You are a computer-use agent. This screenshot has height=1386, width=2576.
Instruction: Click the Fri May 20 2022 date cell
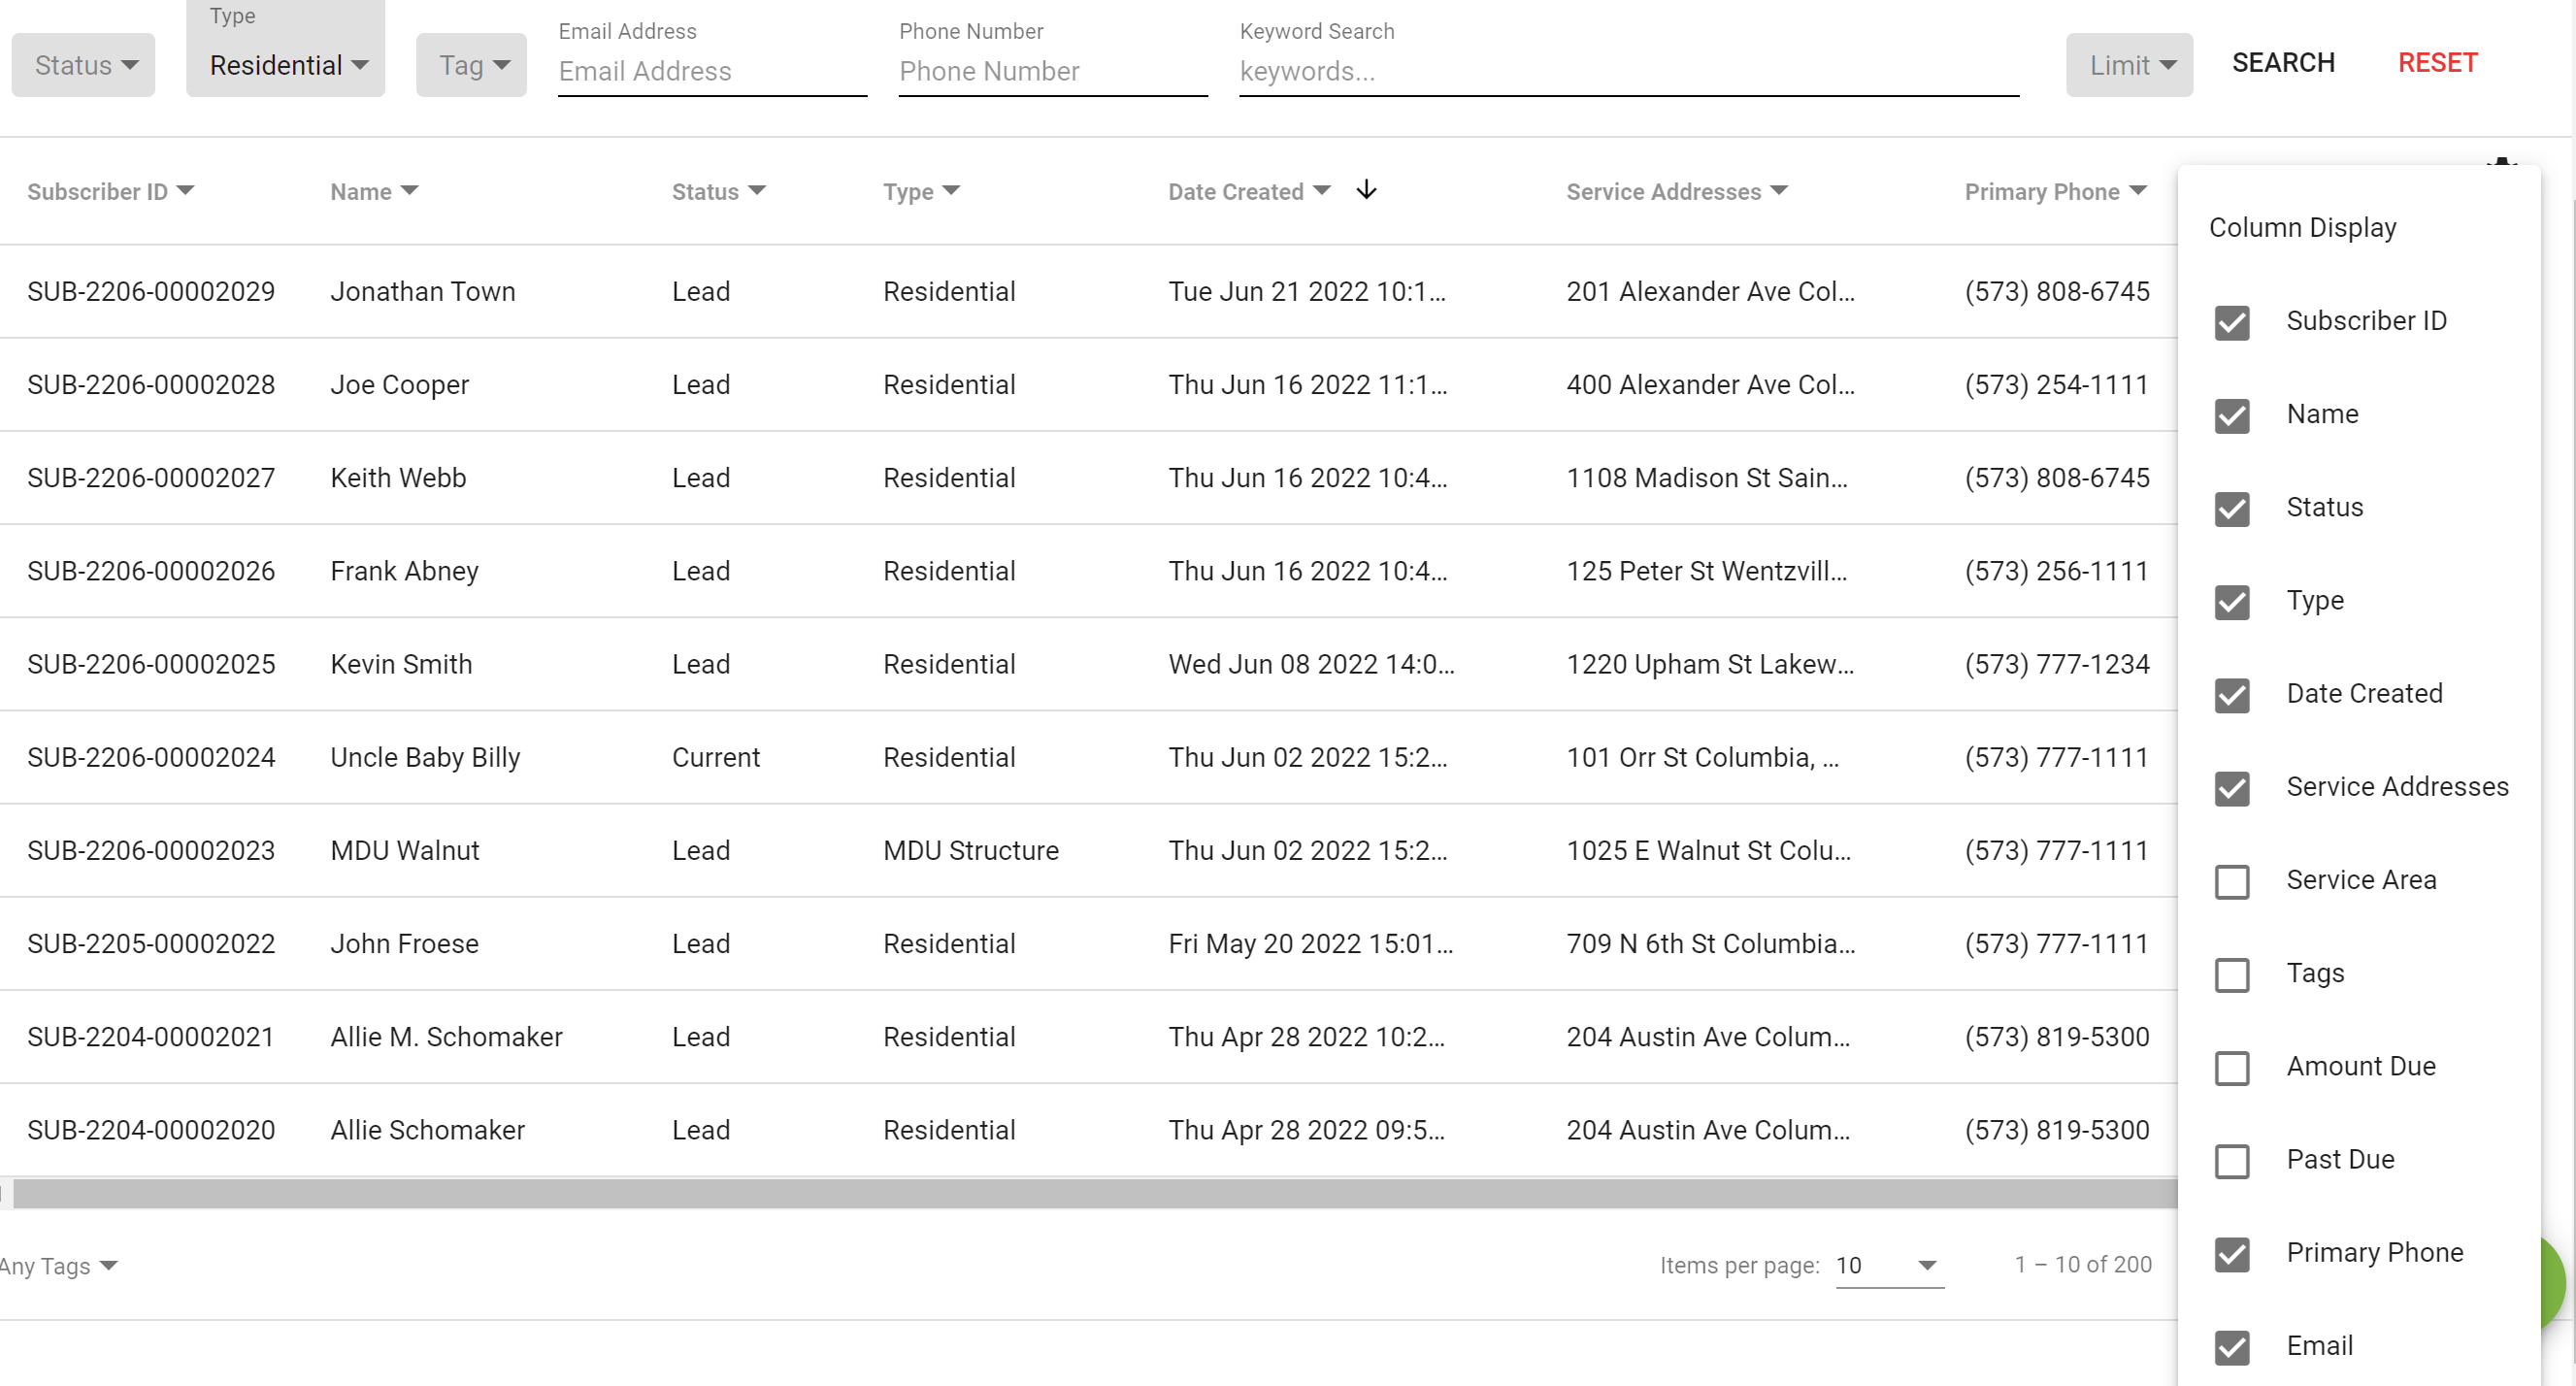coord(1310,943)
